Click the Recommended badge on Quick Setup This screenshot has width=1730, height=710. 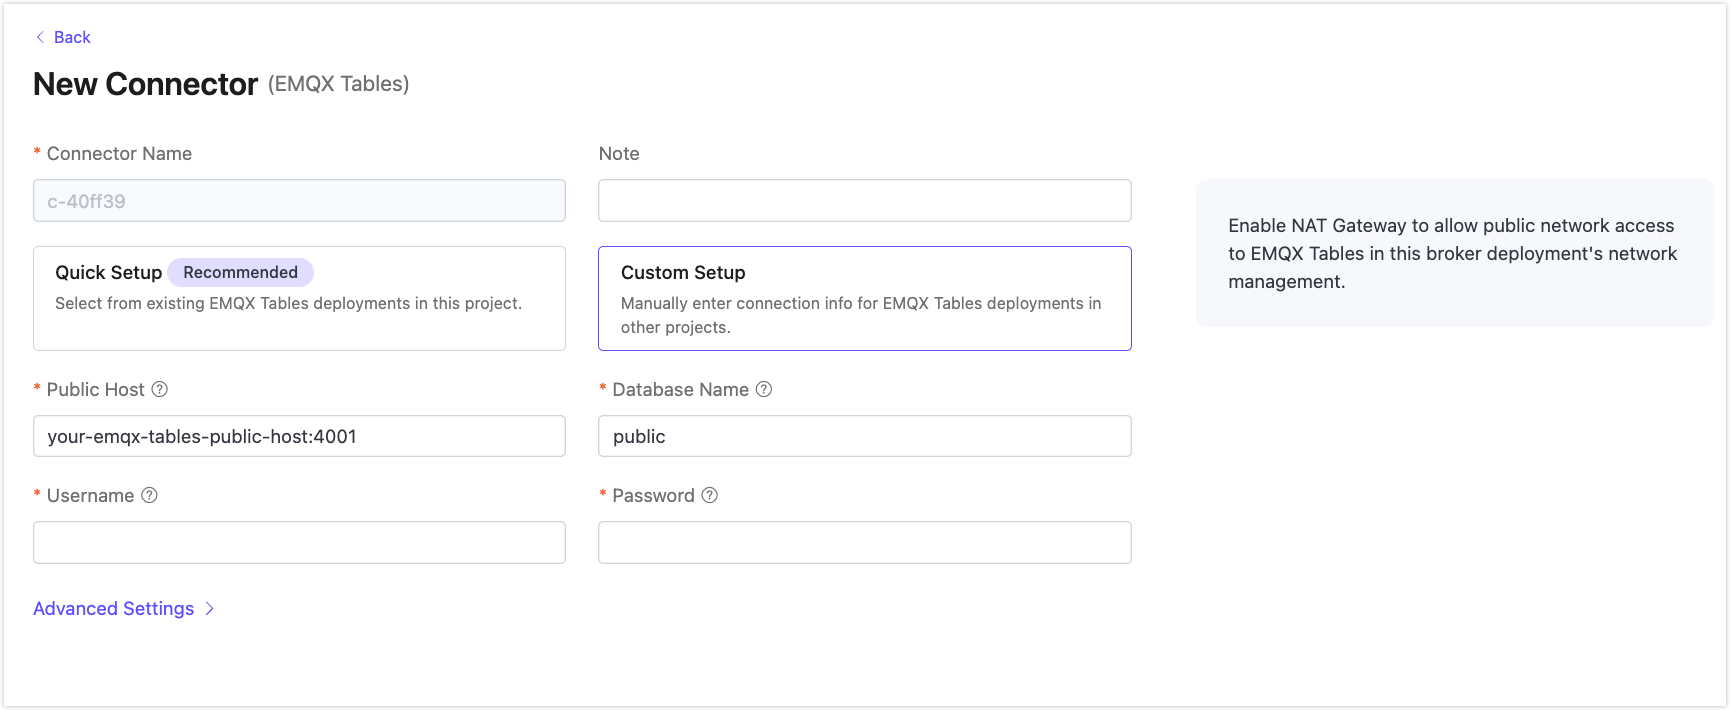coord(240,272)
